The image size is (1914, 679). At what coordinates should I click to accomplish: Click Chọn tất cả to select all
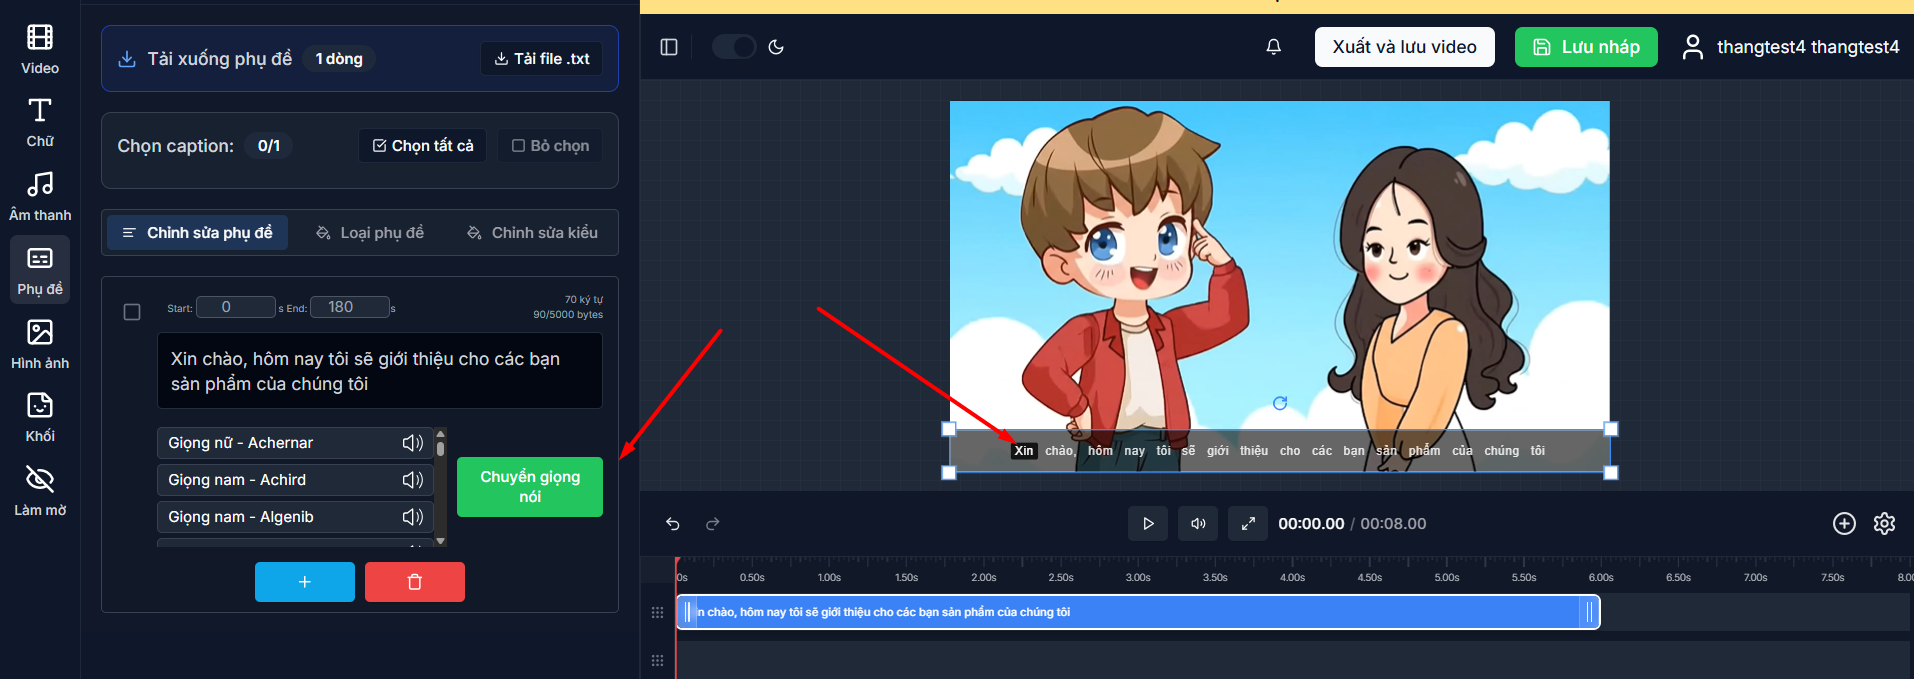pyautogui.click(x=423, y=146)
